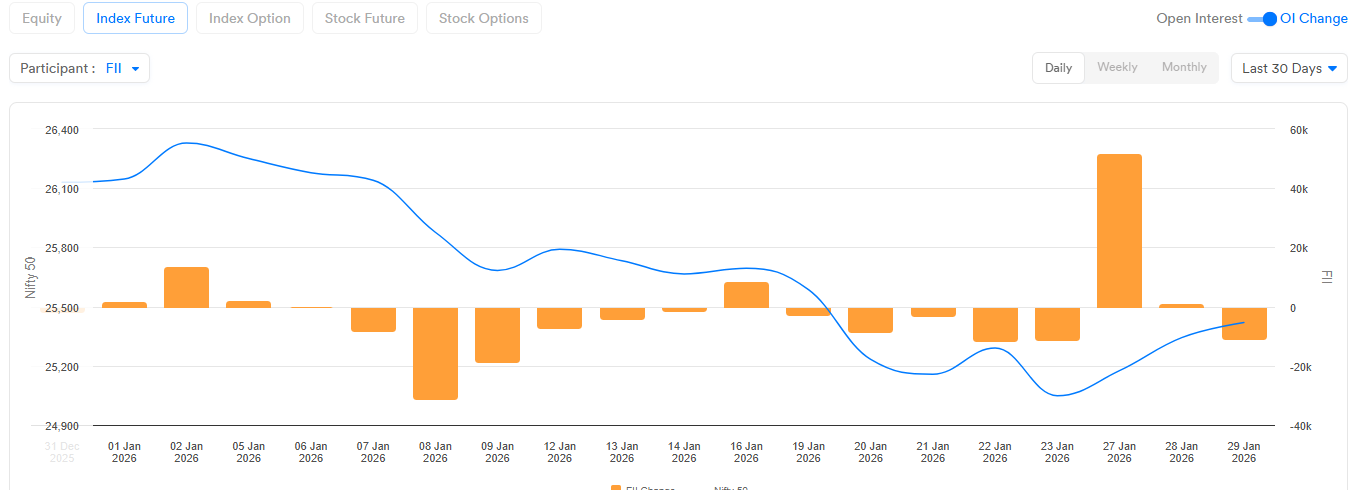Select the Index Future tab
1368x490 pixels.
[x=135, y=18]
